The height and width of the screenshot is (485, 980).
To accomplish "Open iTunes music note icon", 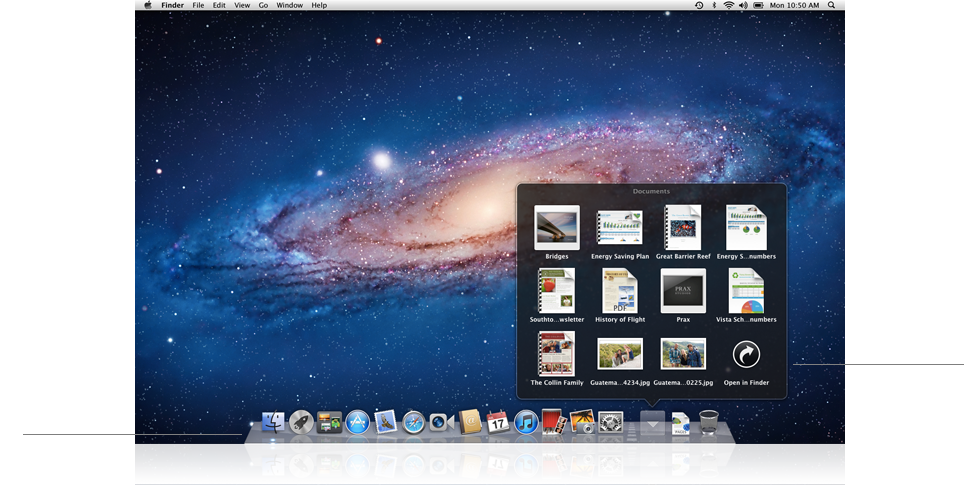I will pos(526,423).
